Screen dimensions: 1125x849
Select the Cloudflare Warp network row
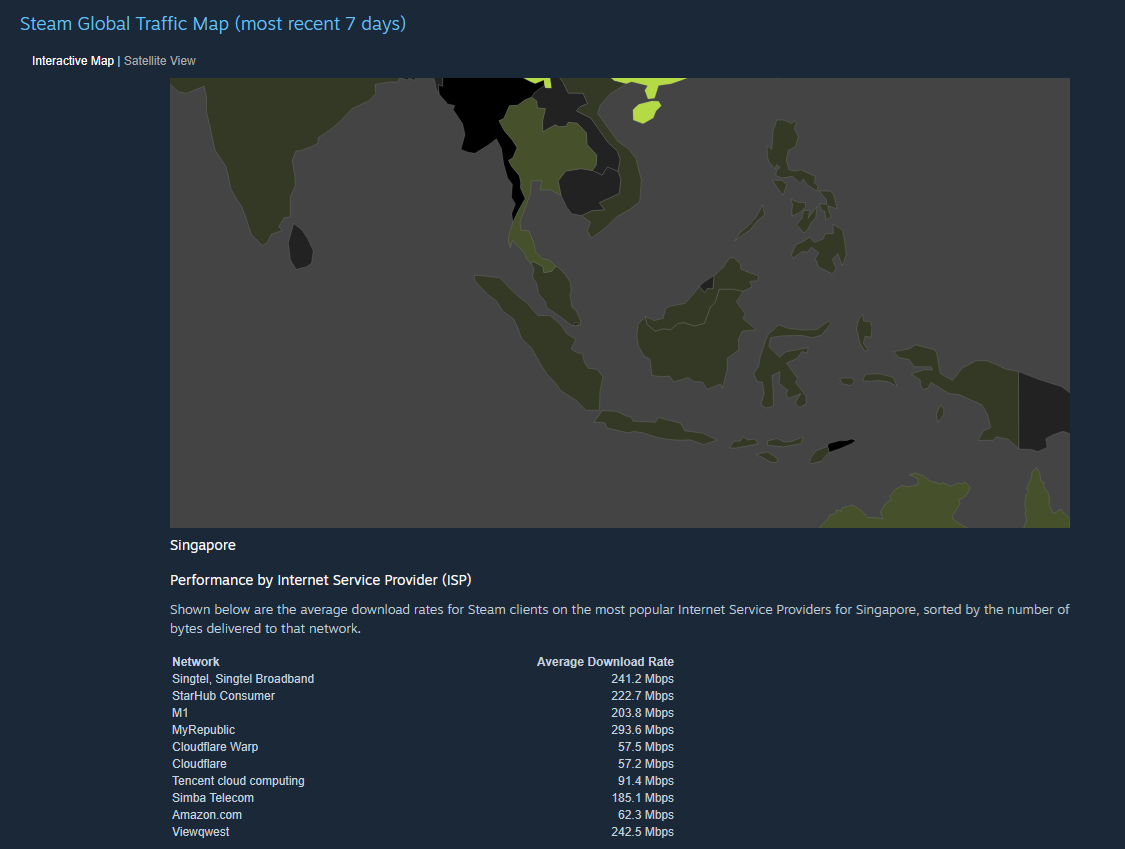coord(423,747)
